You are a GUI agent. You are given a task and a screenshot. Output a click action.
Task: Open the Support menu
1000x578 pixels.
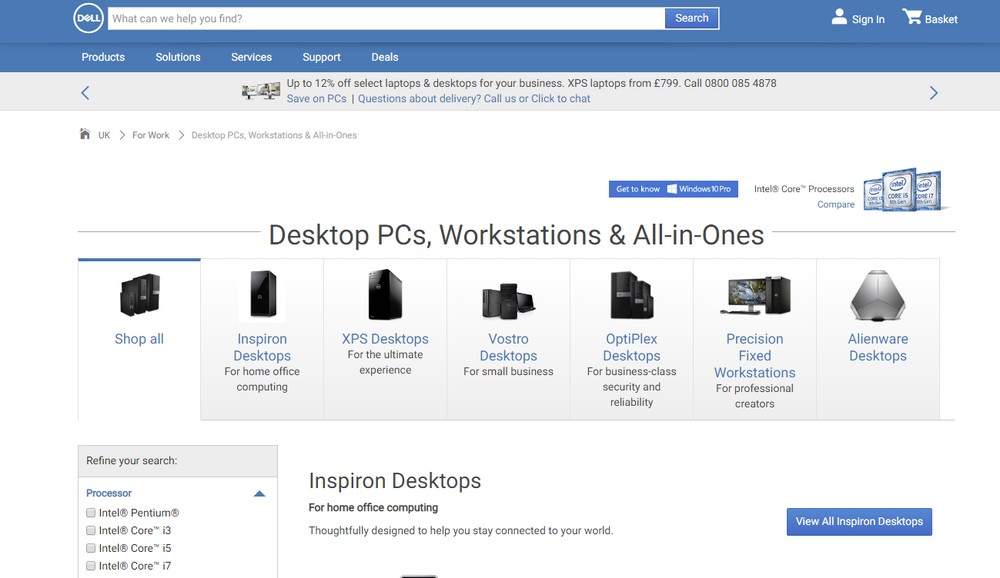[321, 57]
